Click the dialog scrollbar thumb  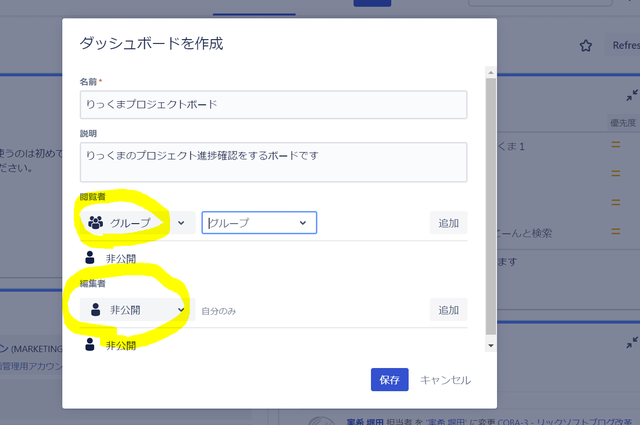click(x=491, y=206)
